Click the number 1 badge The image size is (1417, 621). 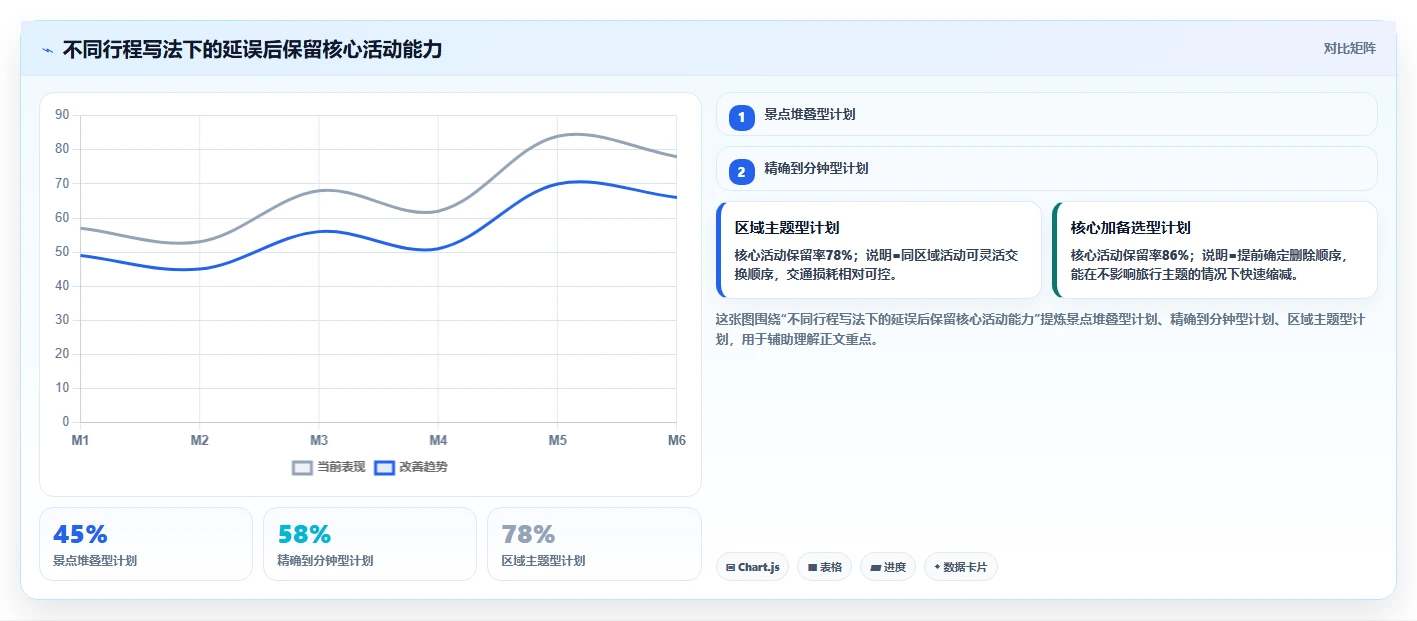pyautogui.click(x=741, y=118)
